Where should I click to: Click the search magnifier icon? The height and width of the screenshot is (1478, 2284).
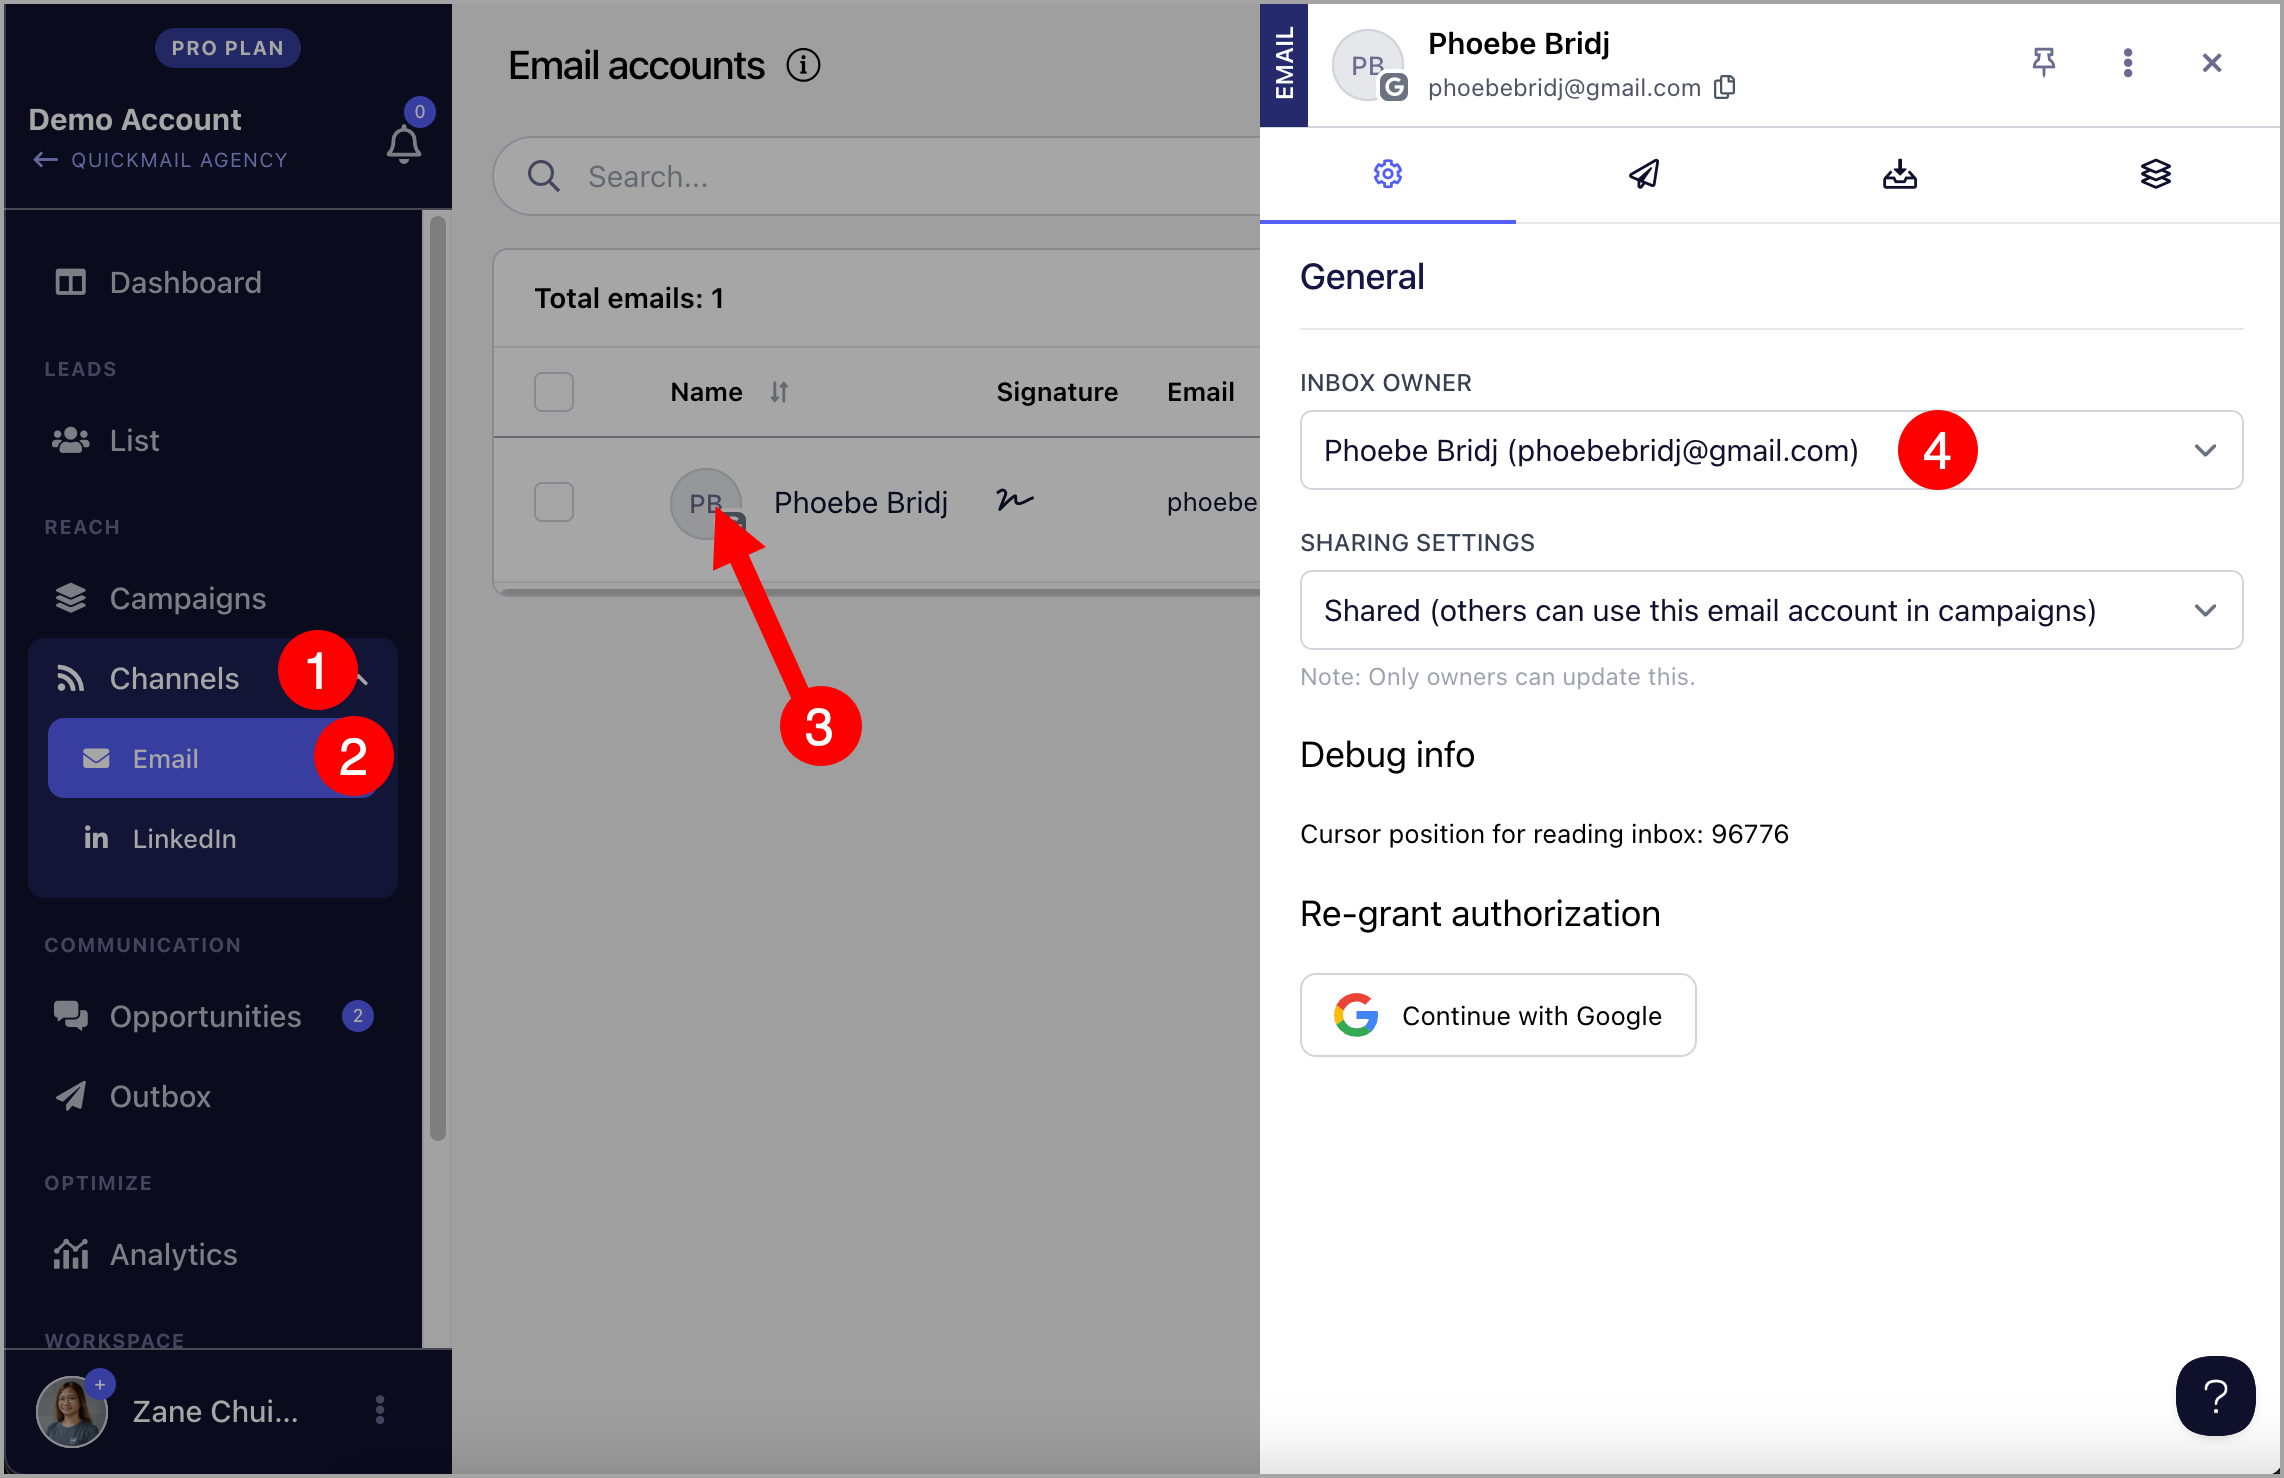(x=543, y=176)
